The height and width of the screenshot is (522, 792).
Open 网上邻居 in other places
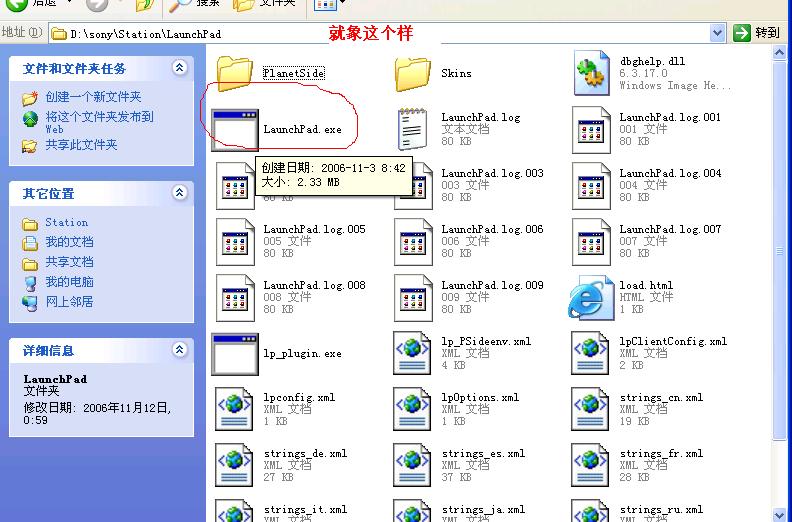[x=69, y=302]
